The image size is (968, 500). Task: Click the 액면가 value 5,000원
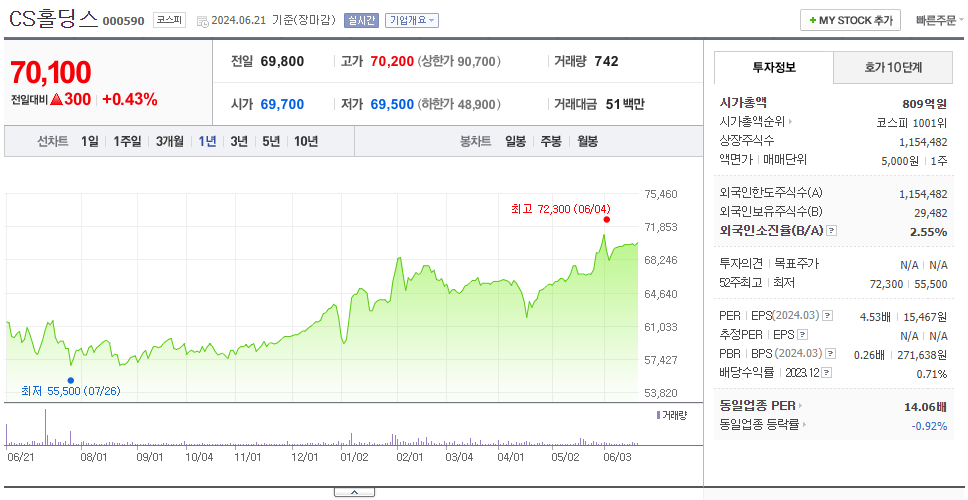(899, 160)
